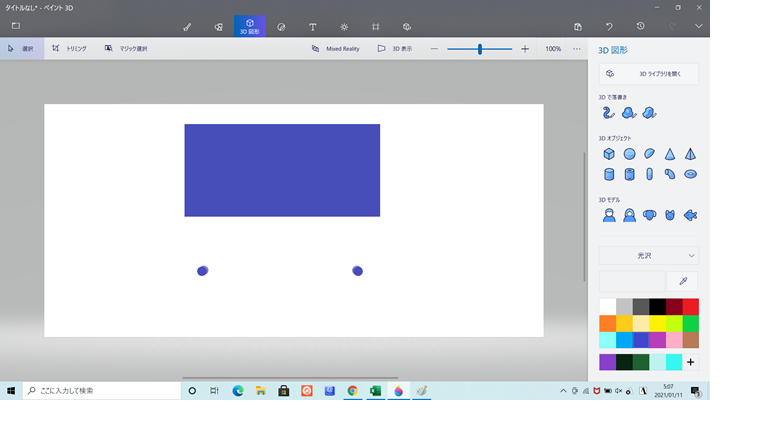Insert a 3D cube object
760x428 pixels.
coord(609,154)
